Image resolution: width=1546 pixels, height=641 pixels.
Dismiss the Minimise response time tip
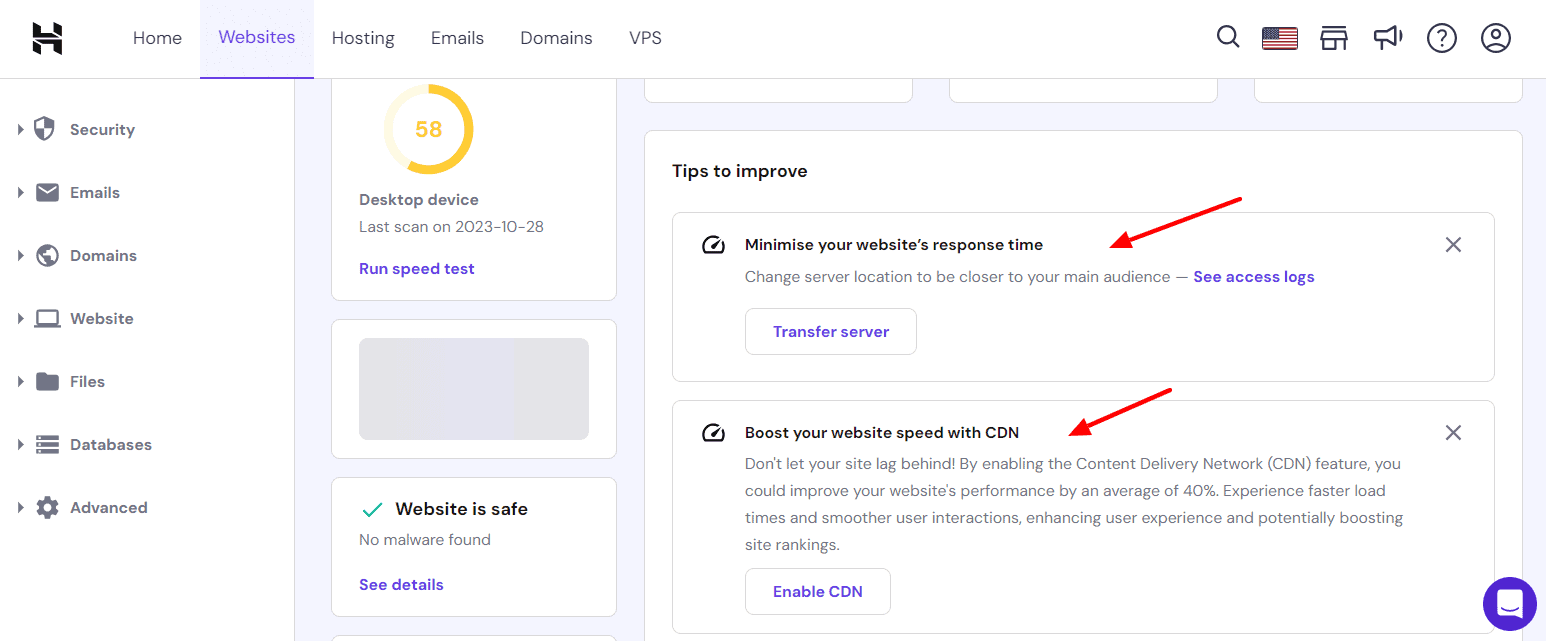(1453, 245)
